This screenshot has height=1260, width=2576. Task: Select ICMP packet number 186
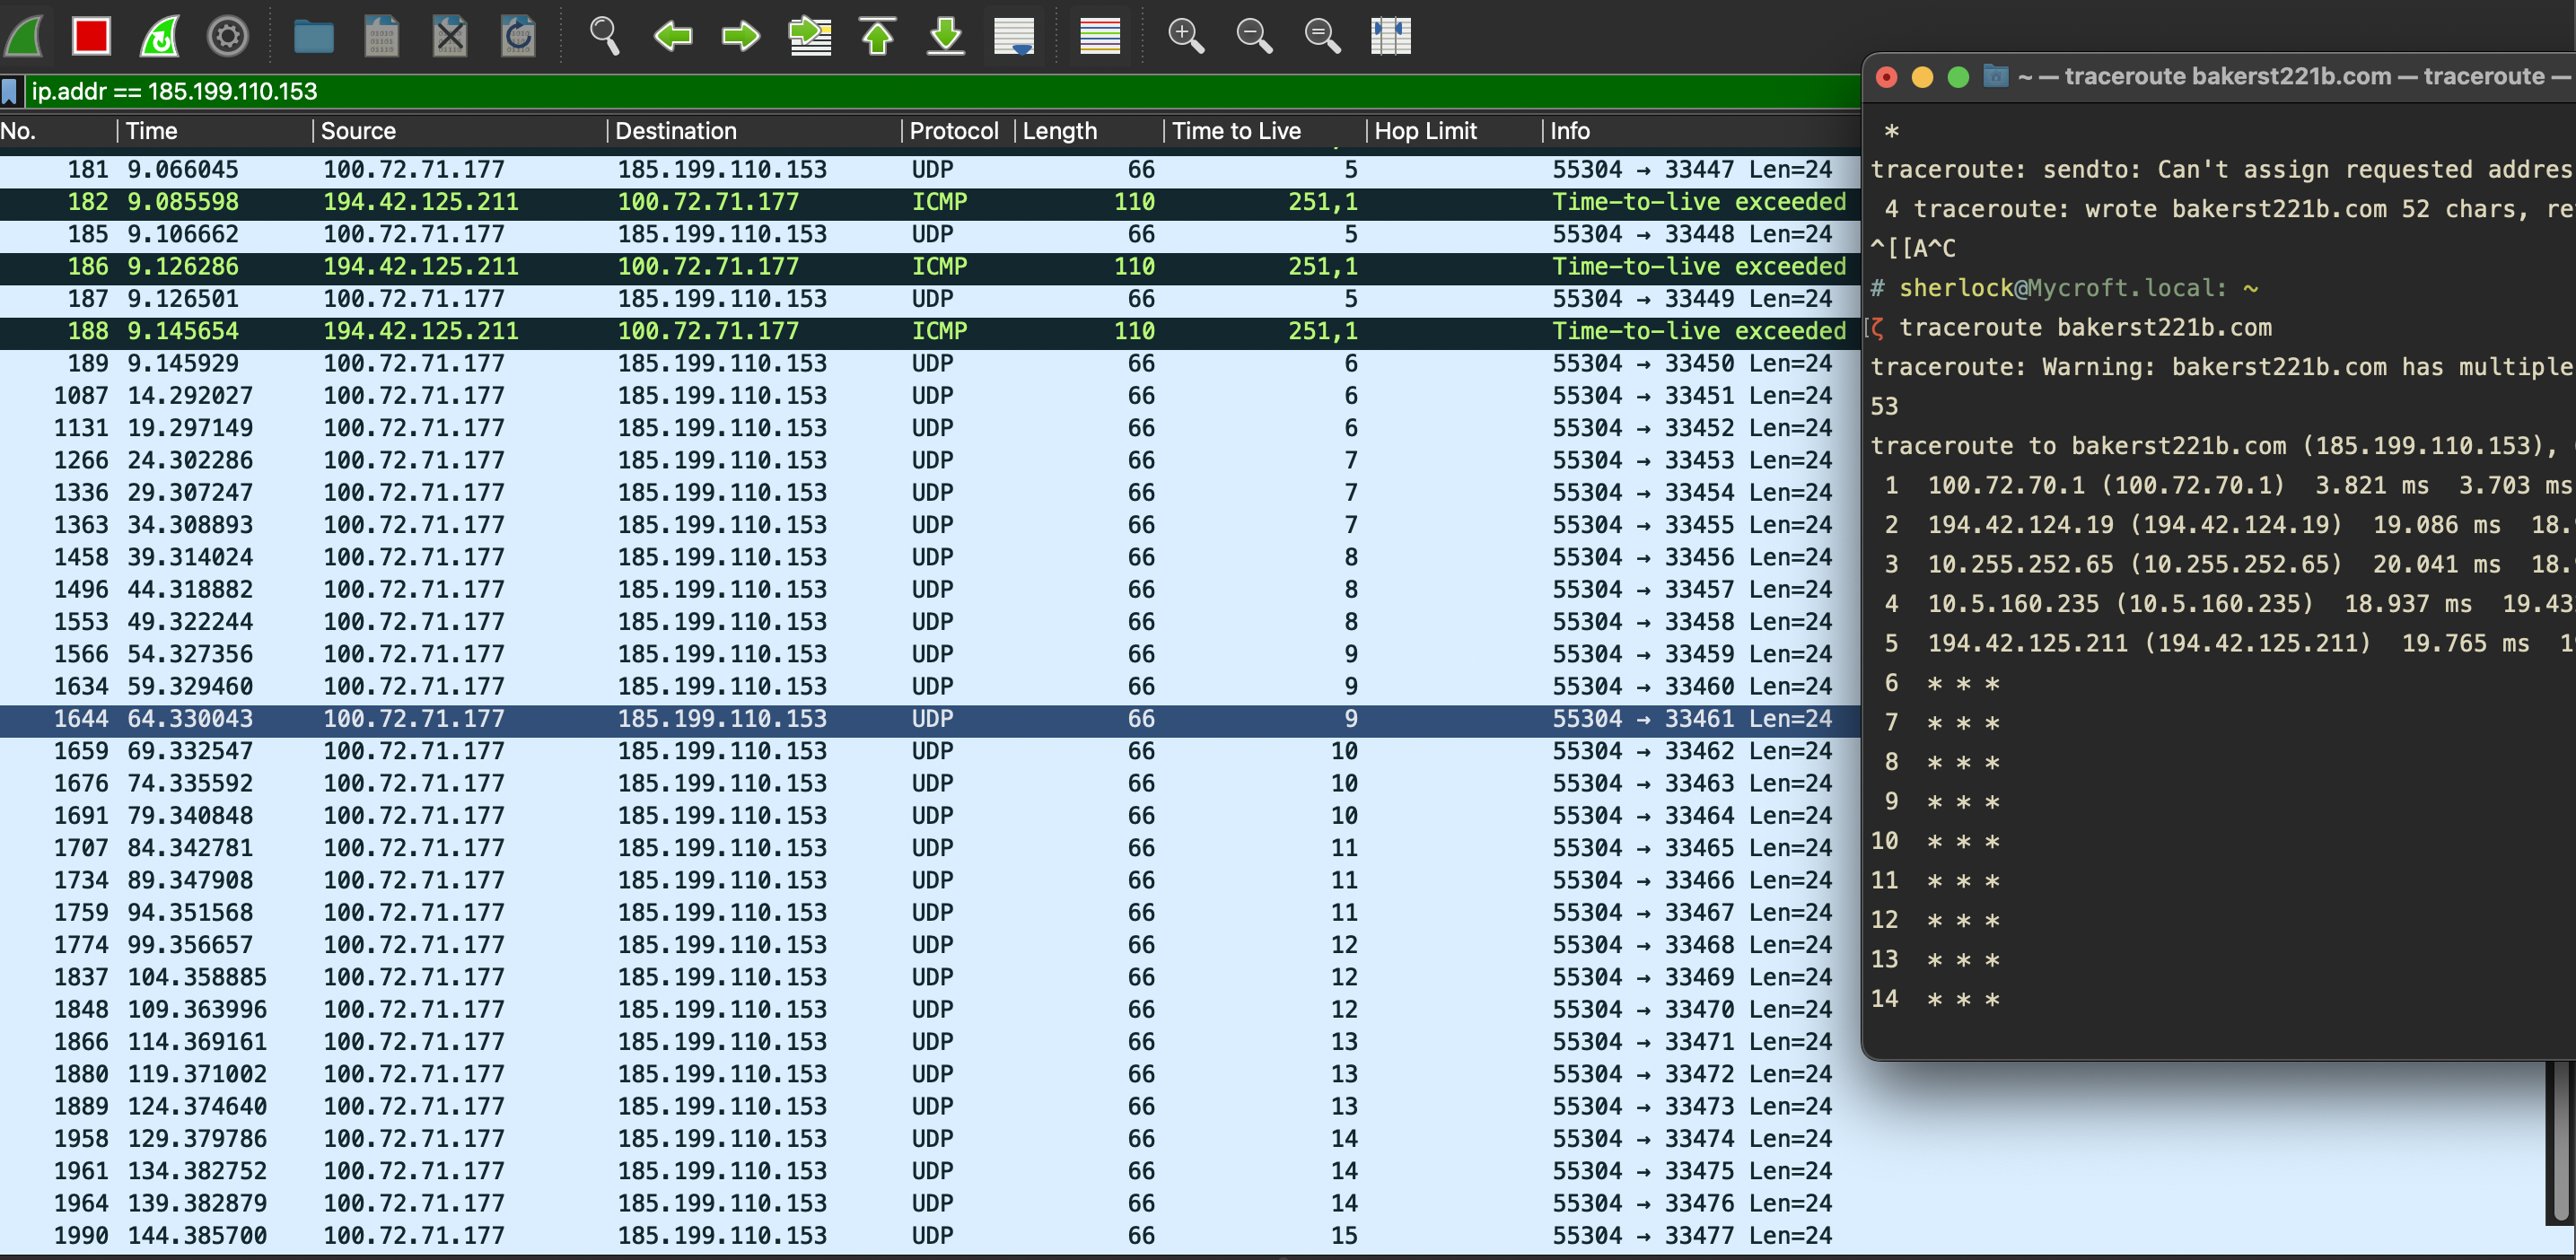point(930,267)
